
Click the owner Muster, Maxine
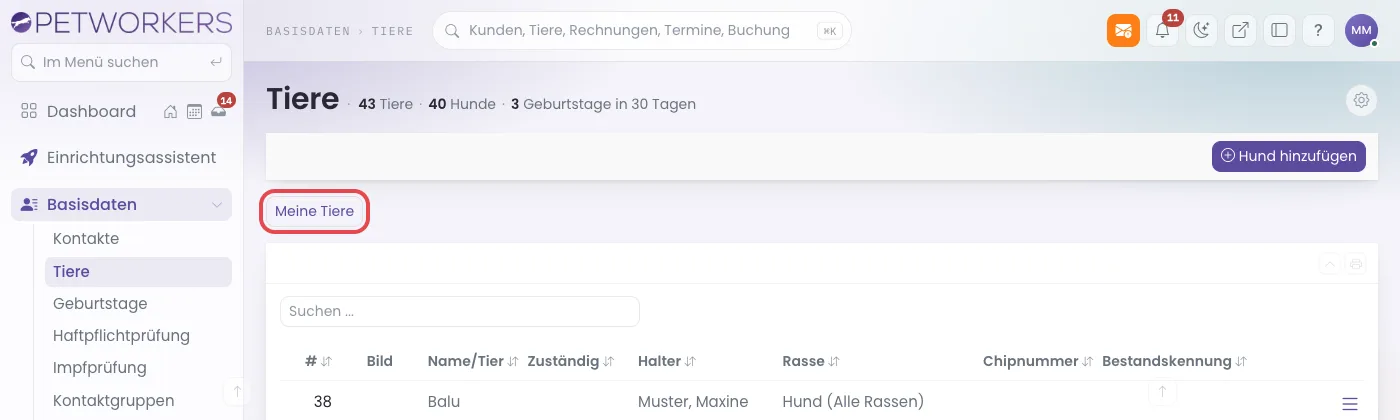693,402
